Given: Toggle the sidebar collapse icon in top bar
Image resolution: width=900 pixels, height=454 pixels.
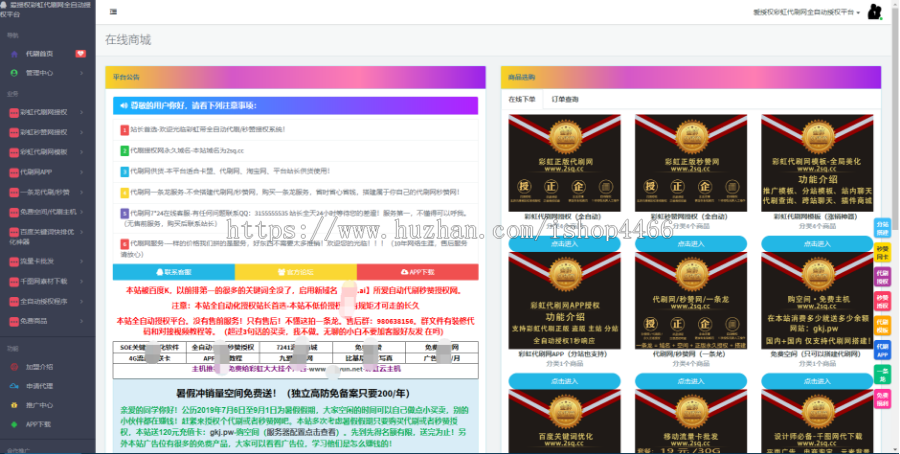Looking at the screenshot, I should [x=113, y=11].
